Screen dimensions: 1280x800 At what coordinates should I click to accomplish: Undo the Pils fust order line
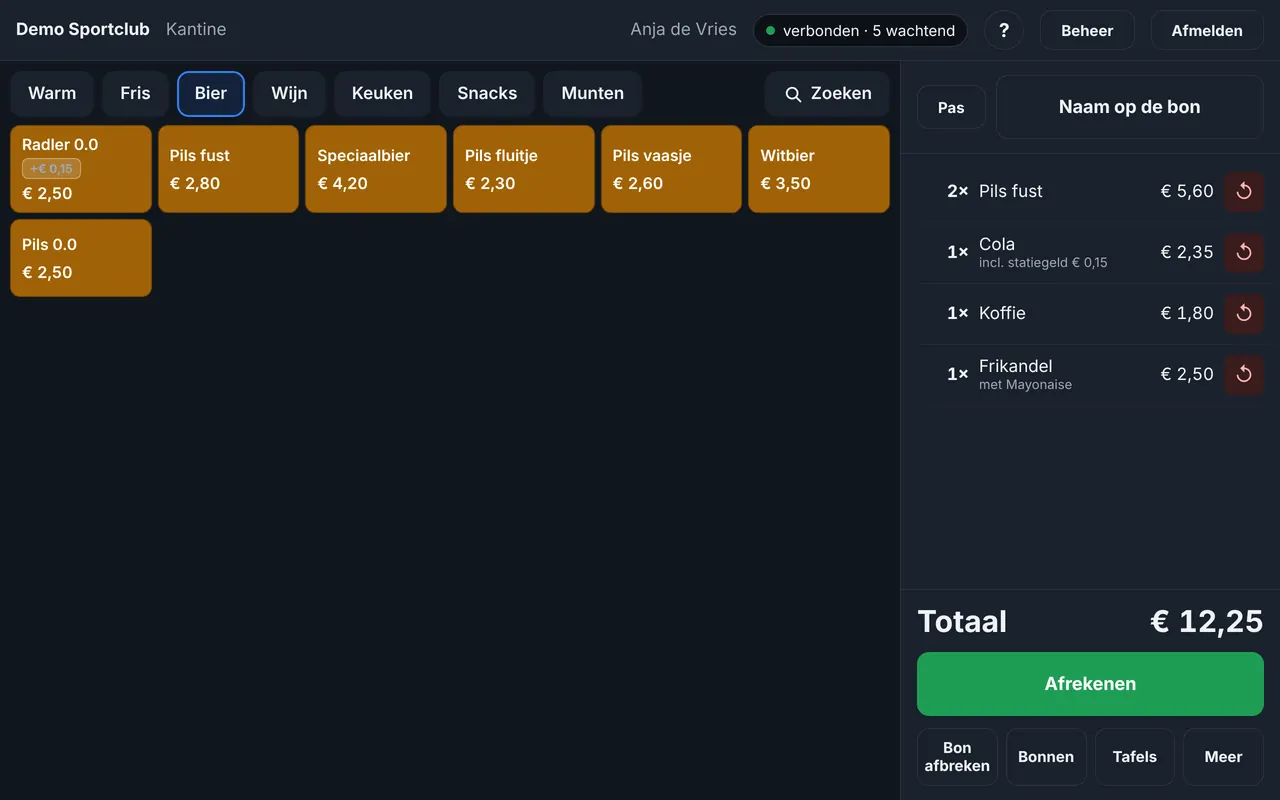[1244, 191]
